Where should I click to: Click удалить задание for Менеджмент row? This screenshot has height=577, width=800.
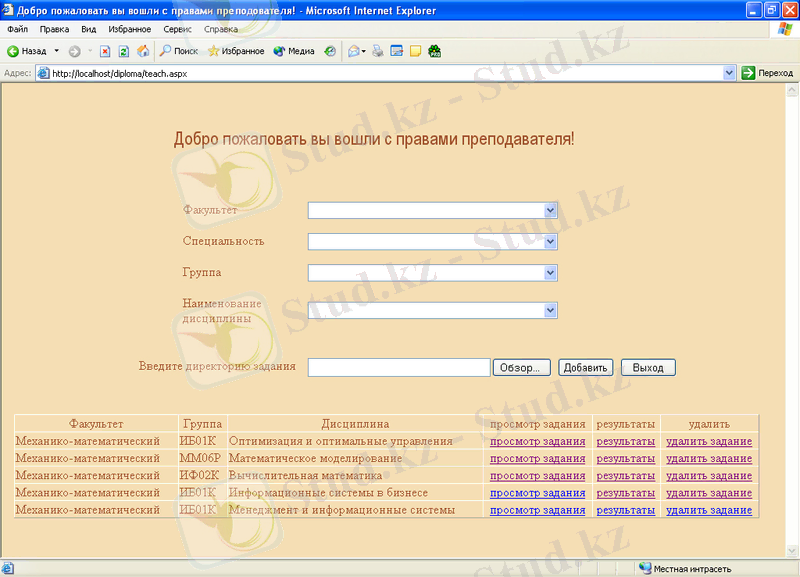click(x=709, y=510)
